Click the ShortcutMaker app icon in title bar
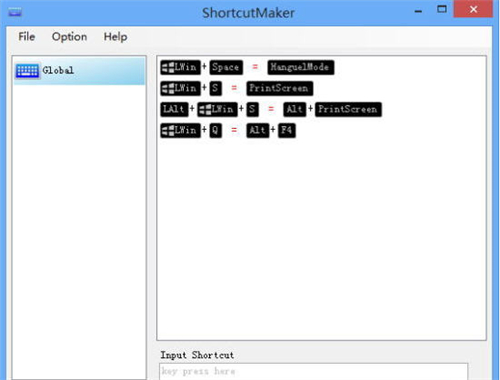 15,13
